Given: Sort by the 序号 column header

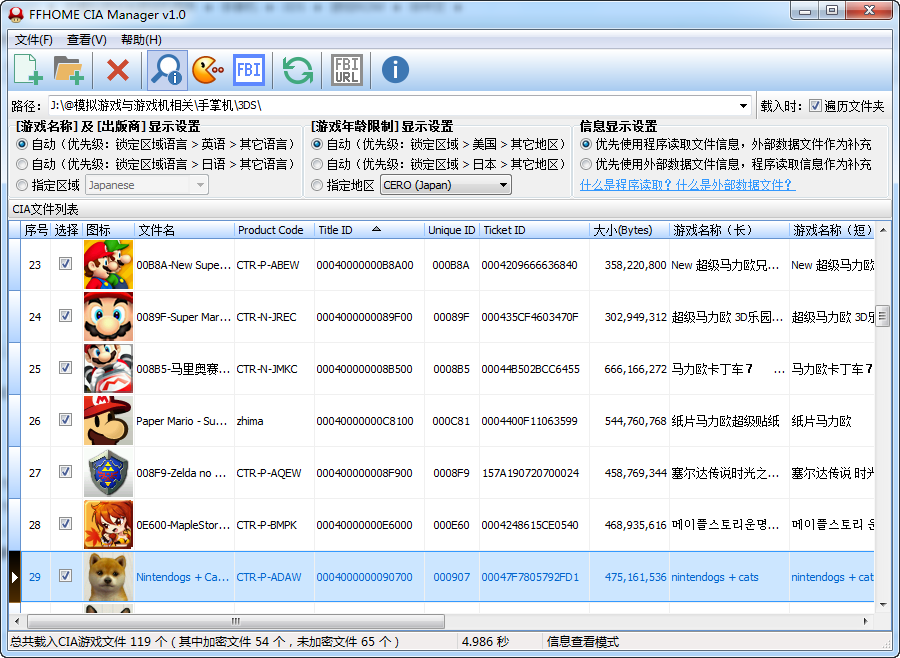Looking at the screenshot, I should point(36,230).
